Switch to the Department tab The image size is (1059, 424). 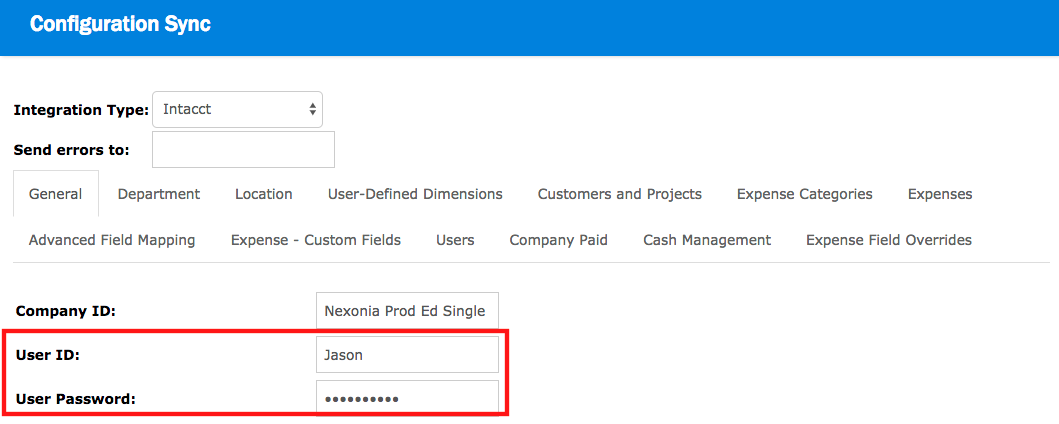[159, 194]
